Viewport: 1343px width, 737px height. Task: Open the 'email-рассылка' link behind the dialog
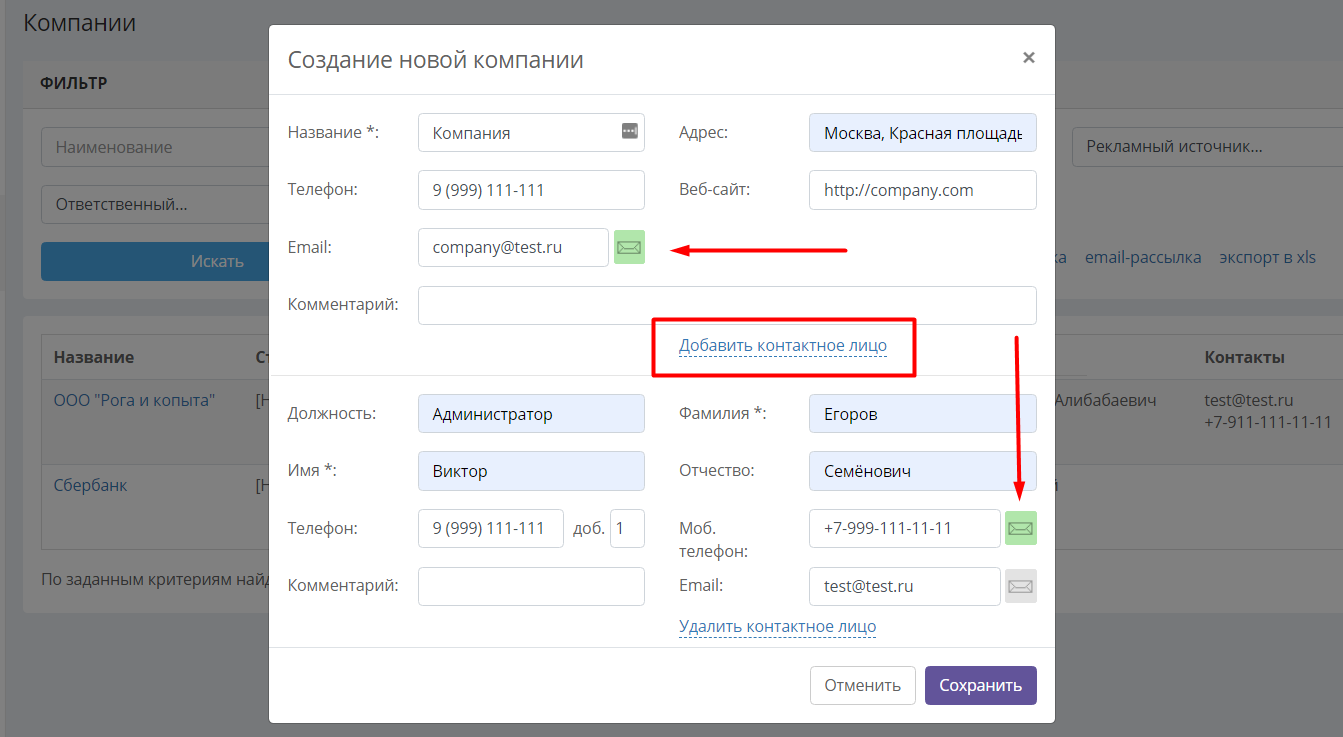(1143, 257)
